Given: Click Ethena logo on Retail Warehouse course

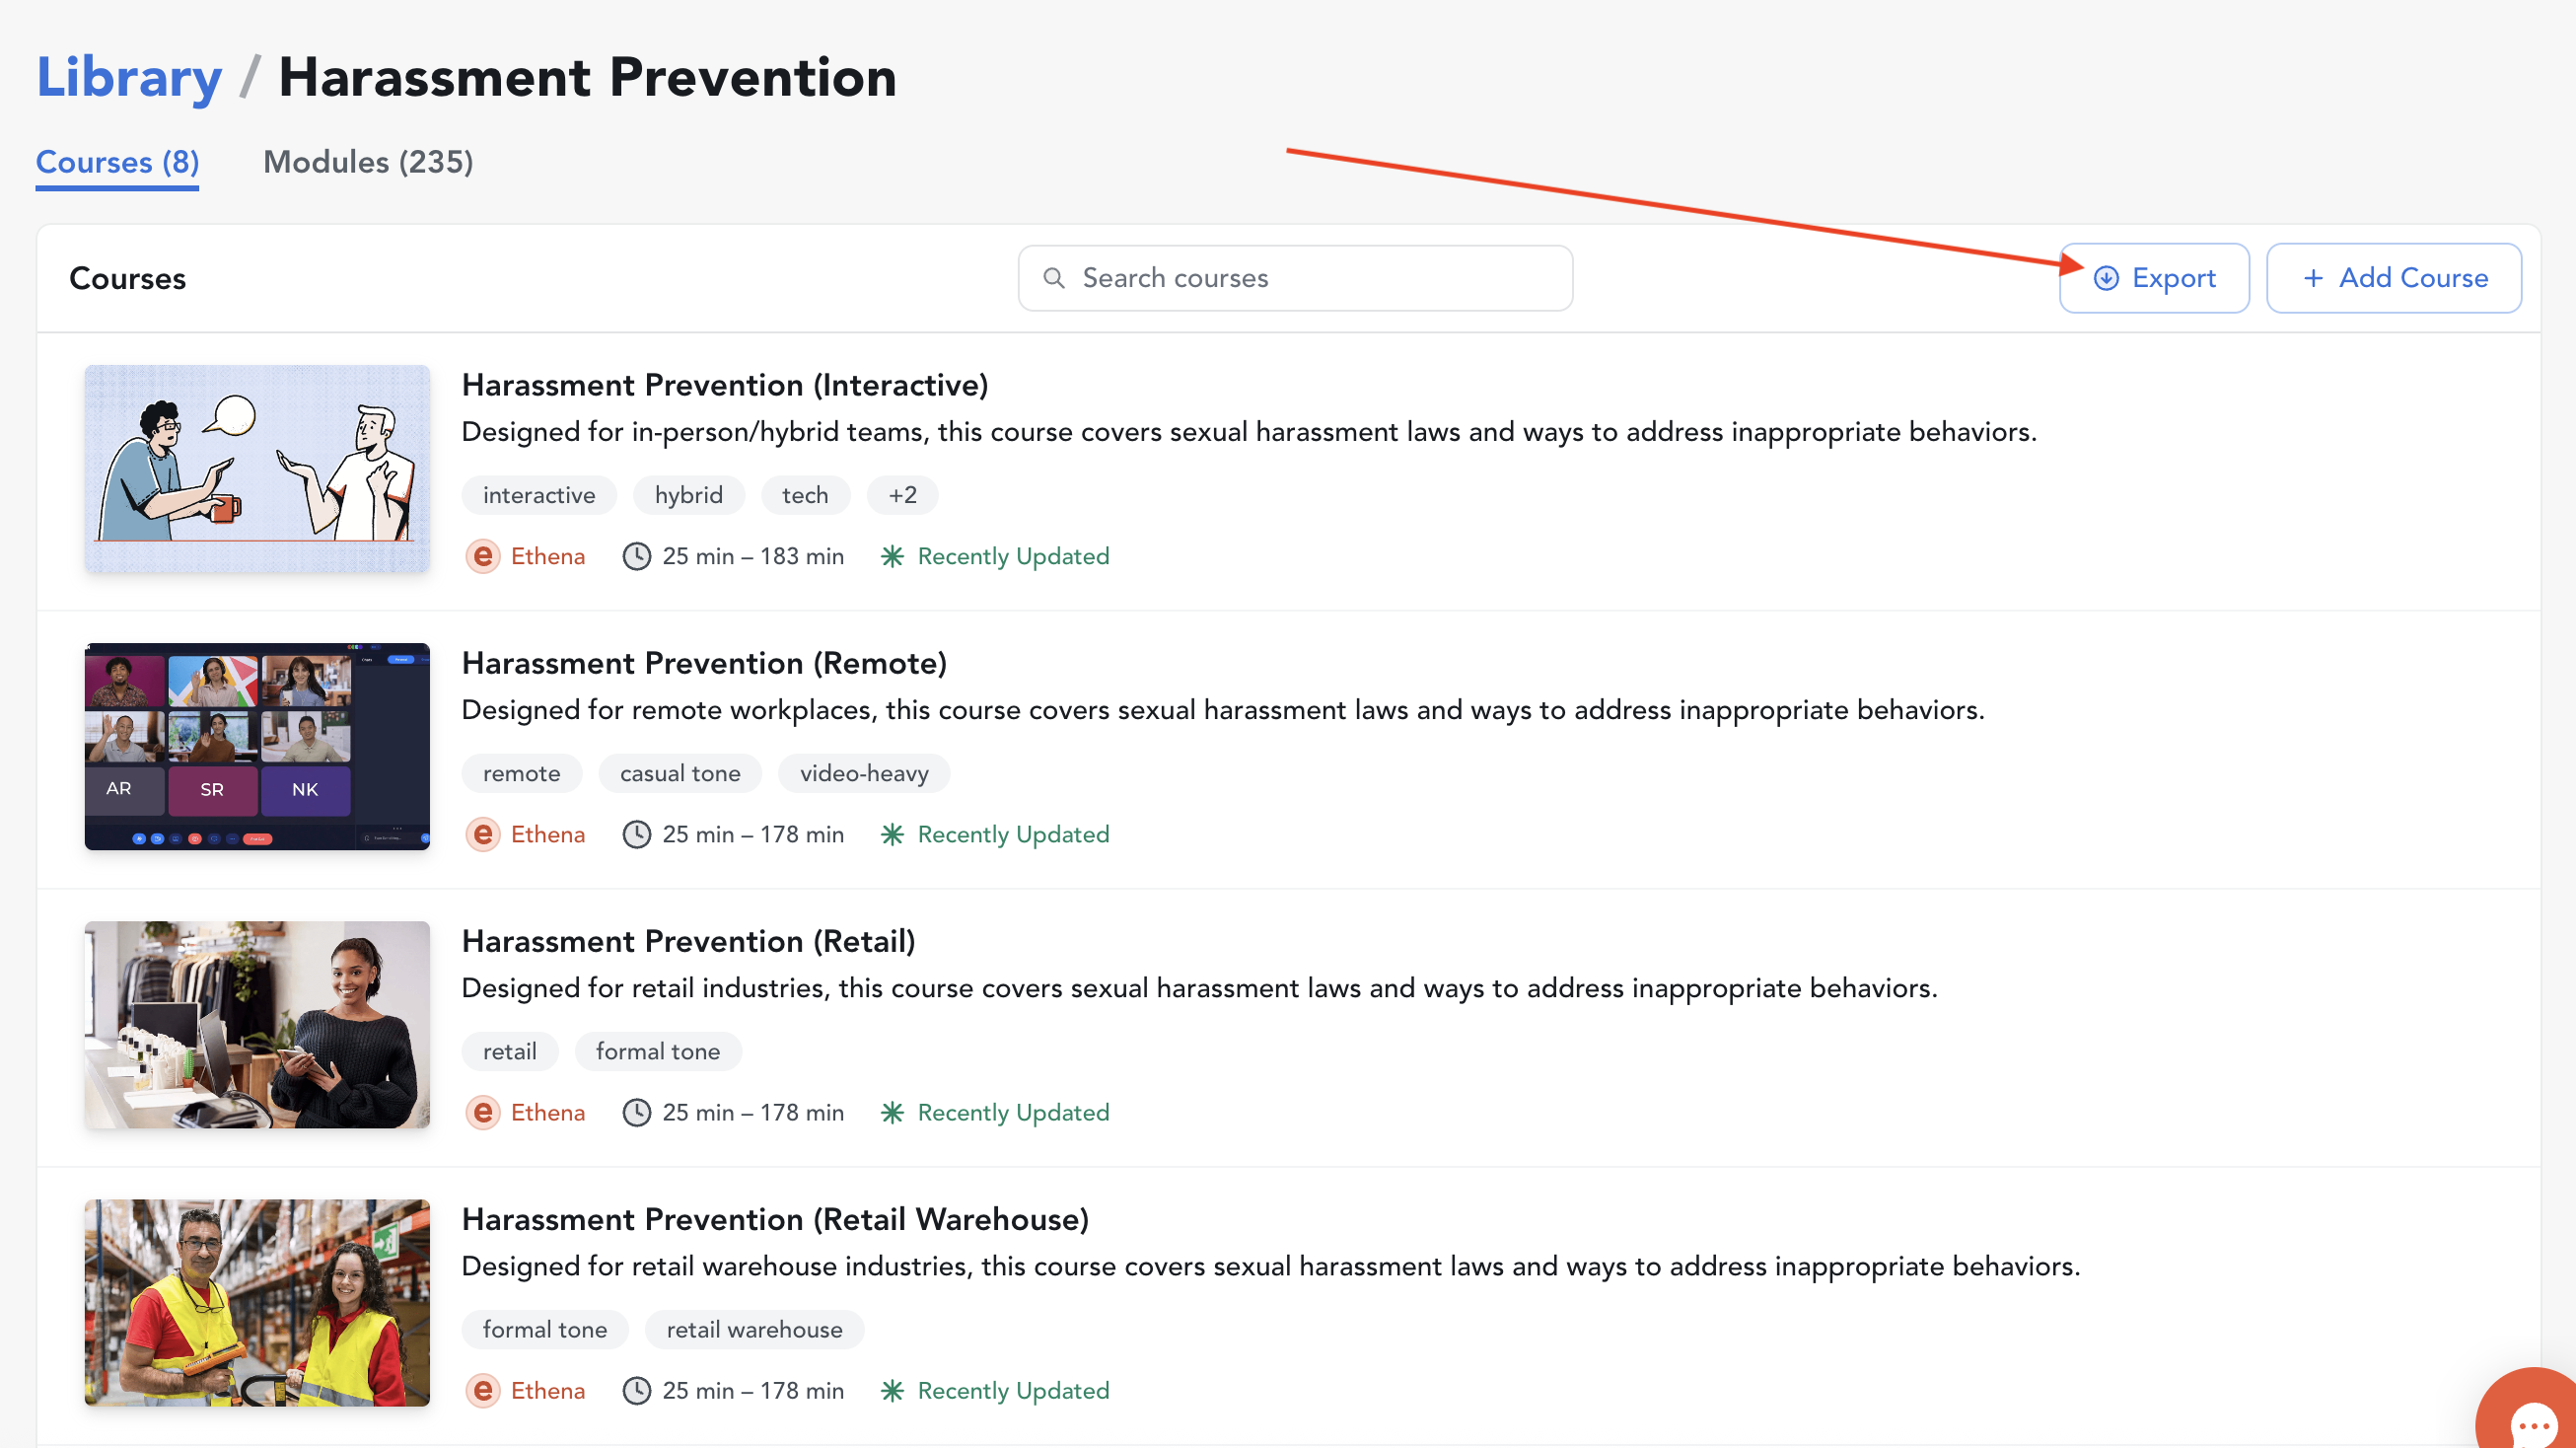Looking at the screenshot, I should [x=483, y=1390].
